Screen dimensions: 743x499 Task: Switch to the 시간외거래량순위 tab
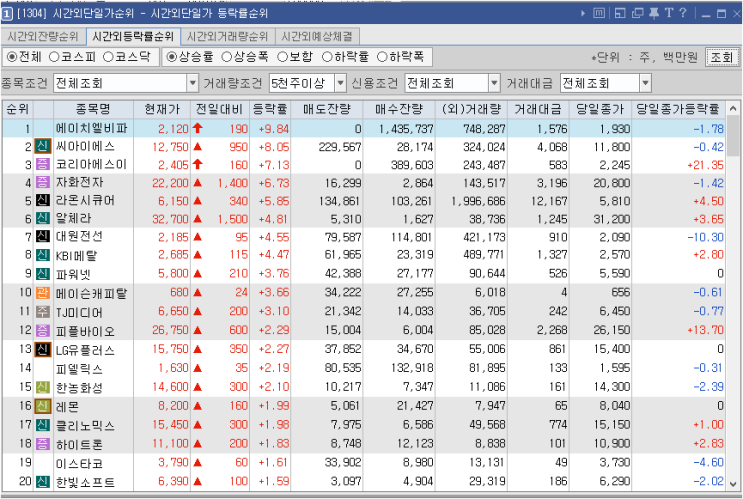click(227, 36)
